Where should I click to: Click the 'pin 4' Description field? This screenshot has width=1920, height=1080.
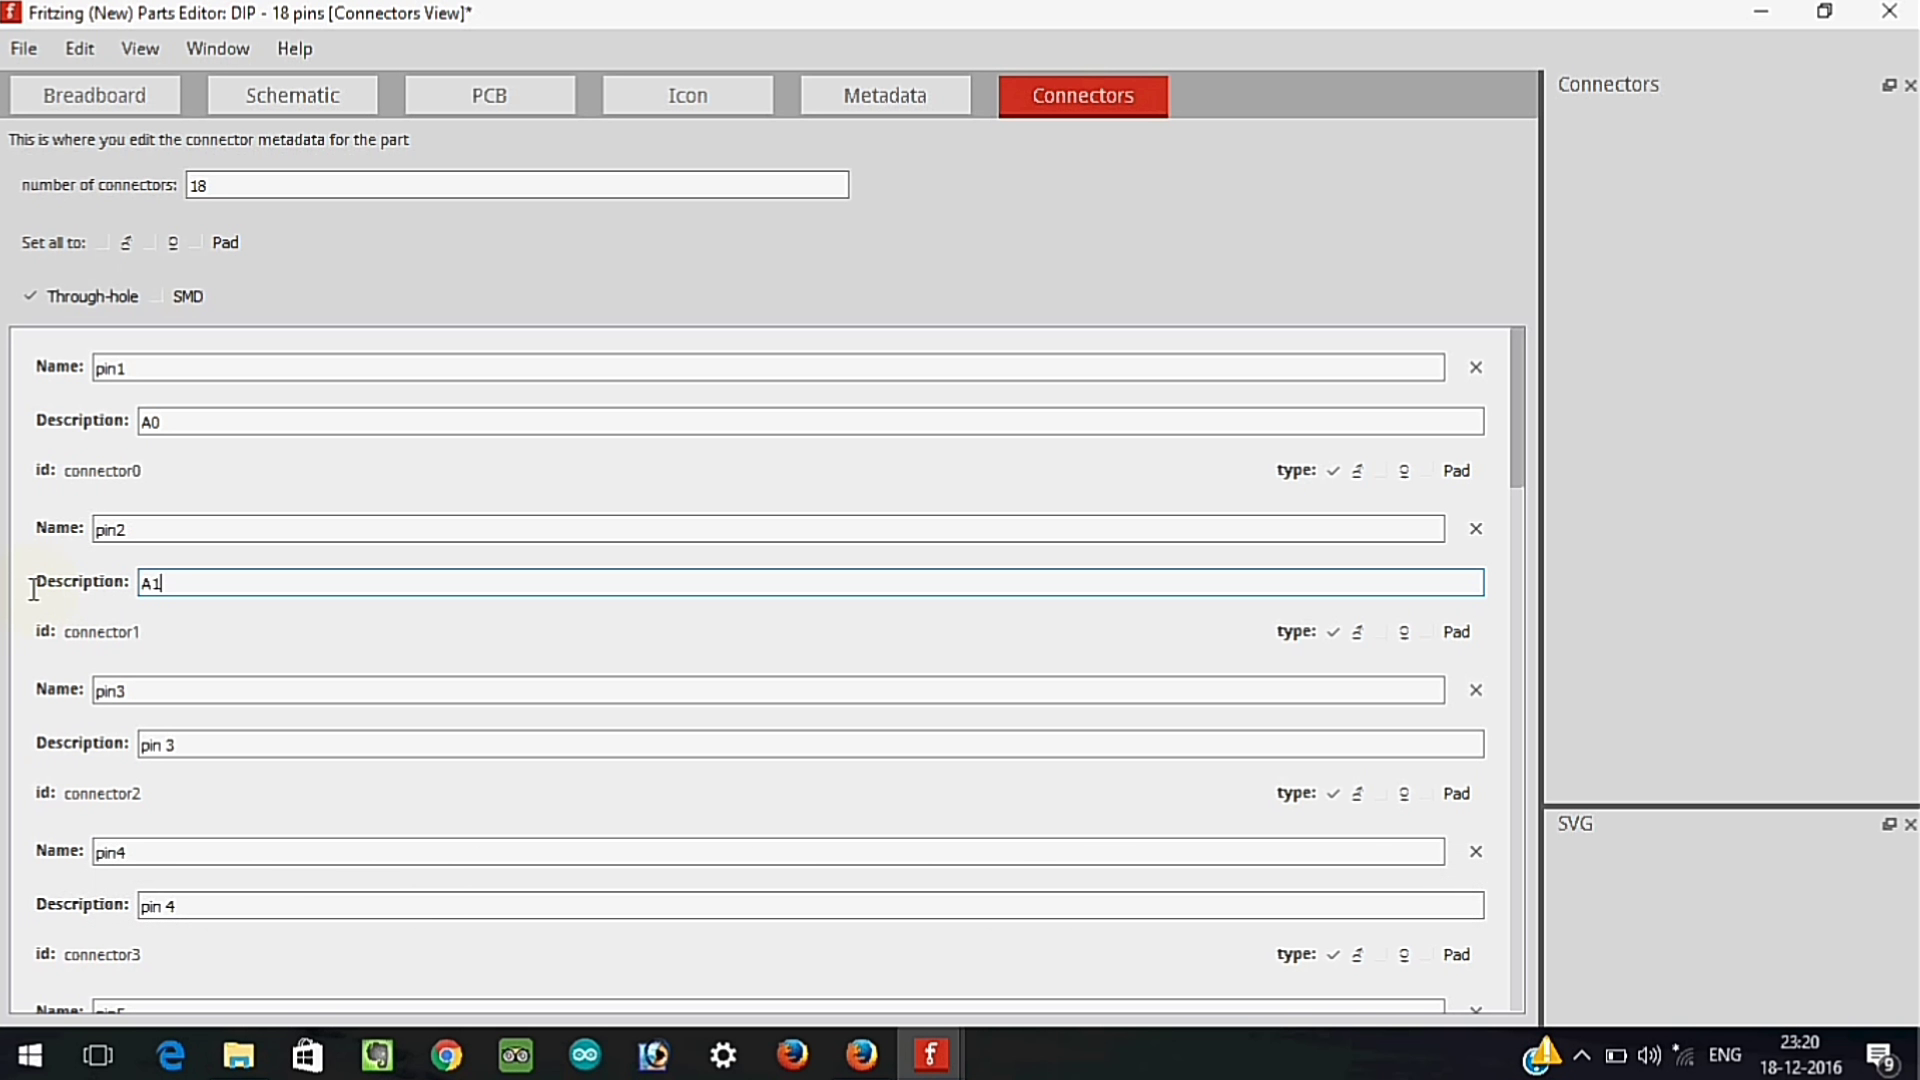point(811,906)
